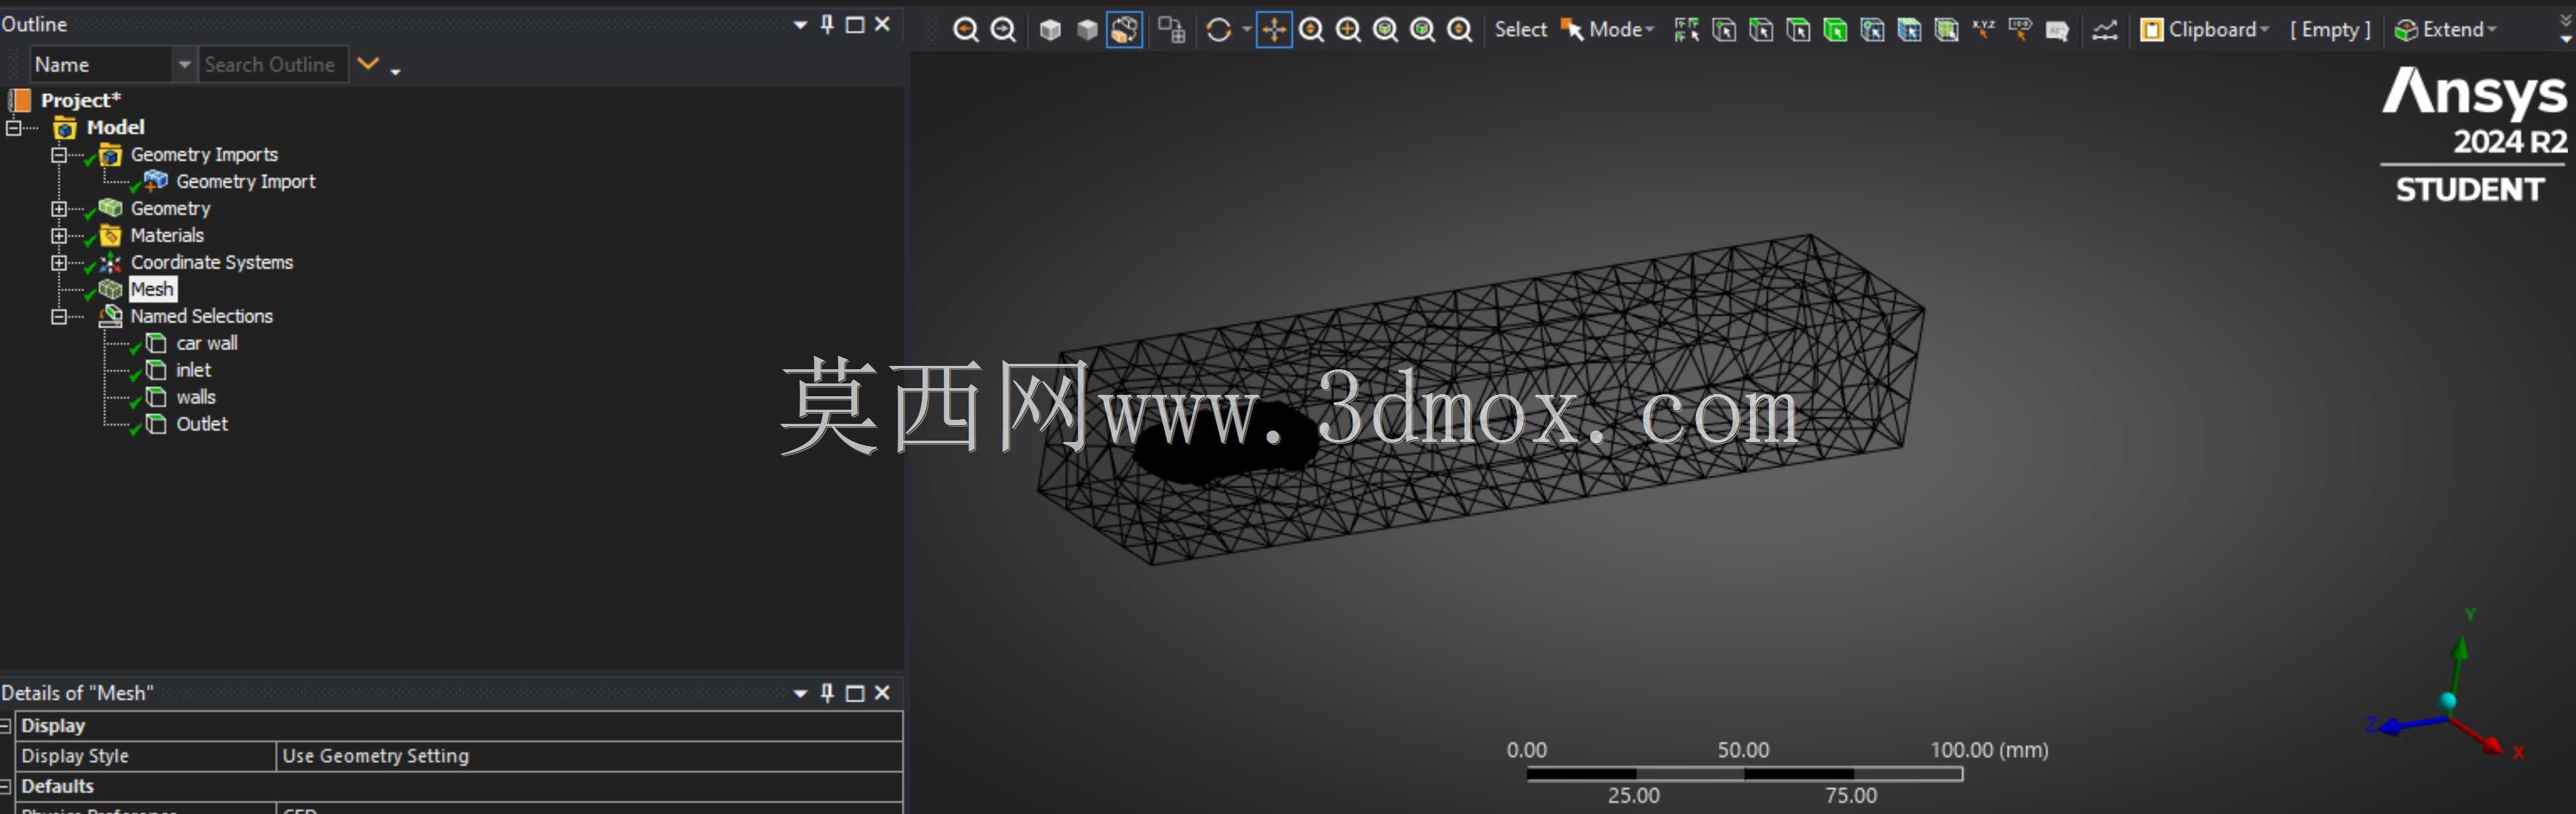Click the Select toolbar label
This screenshot has width=2576, height=814.
(x=1520, y=30)
